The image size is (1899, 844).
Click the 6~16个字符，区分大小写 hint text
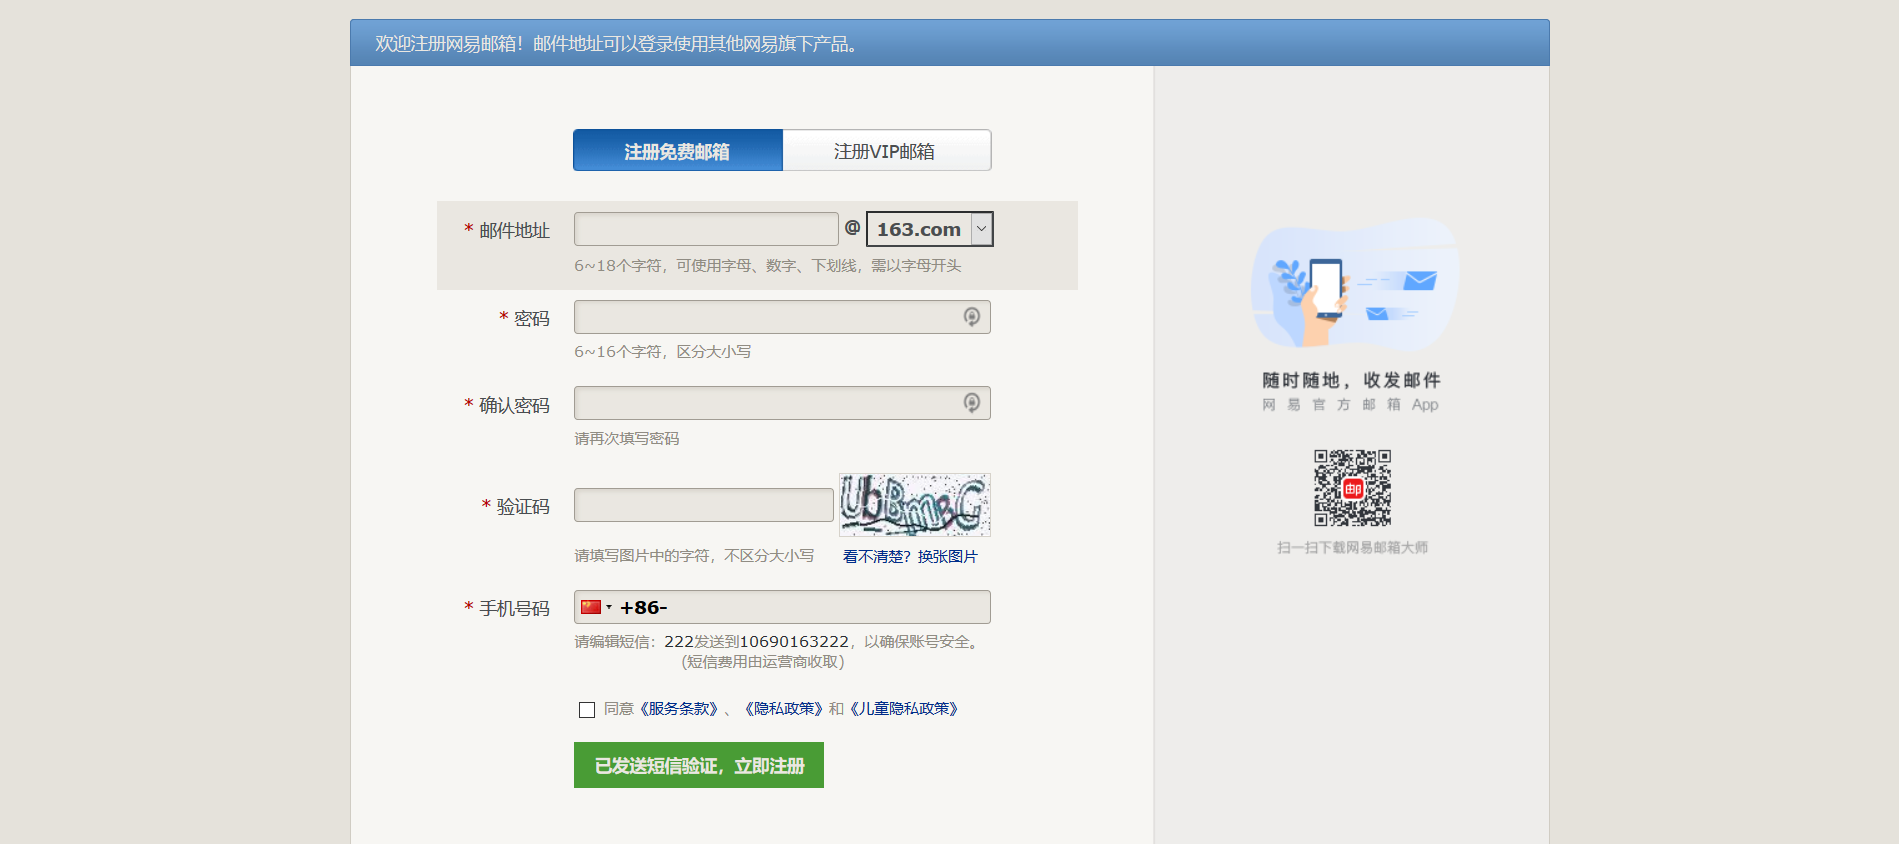pos(662,352)
